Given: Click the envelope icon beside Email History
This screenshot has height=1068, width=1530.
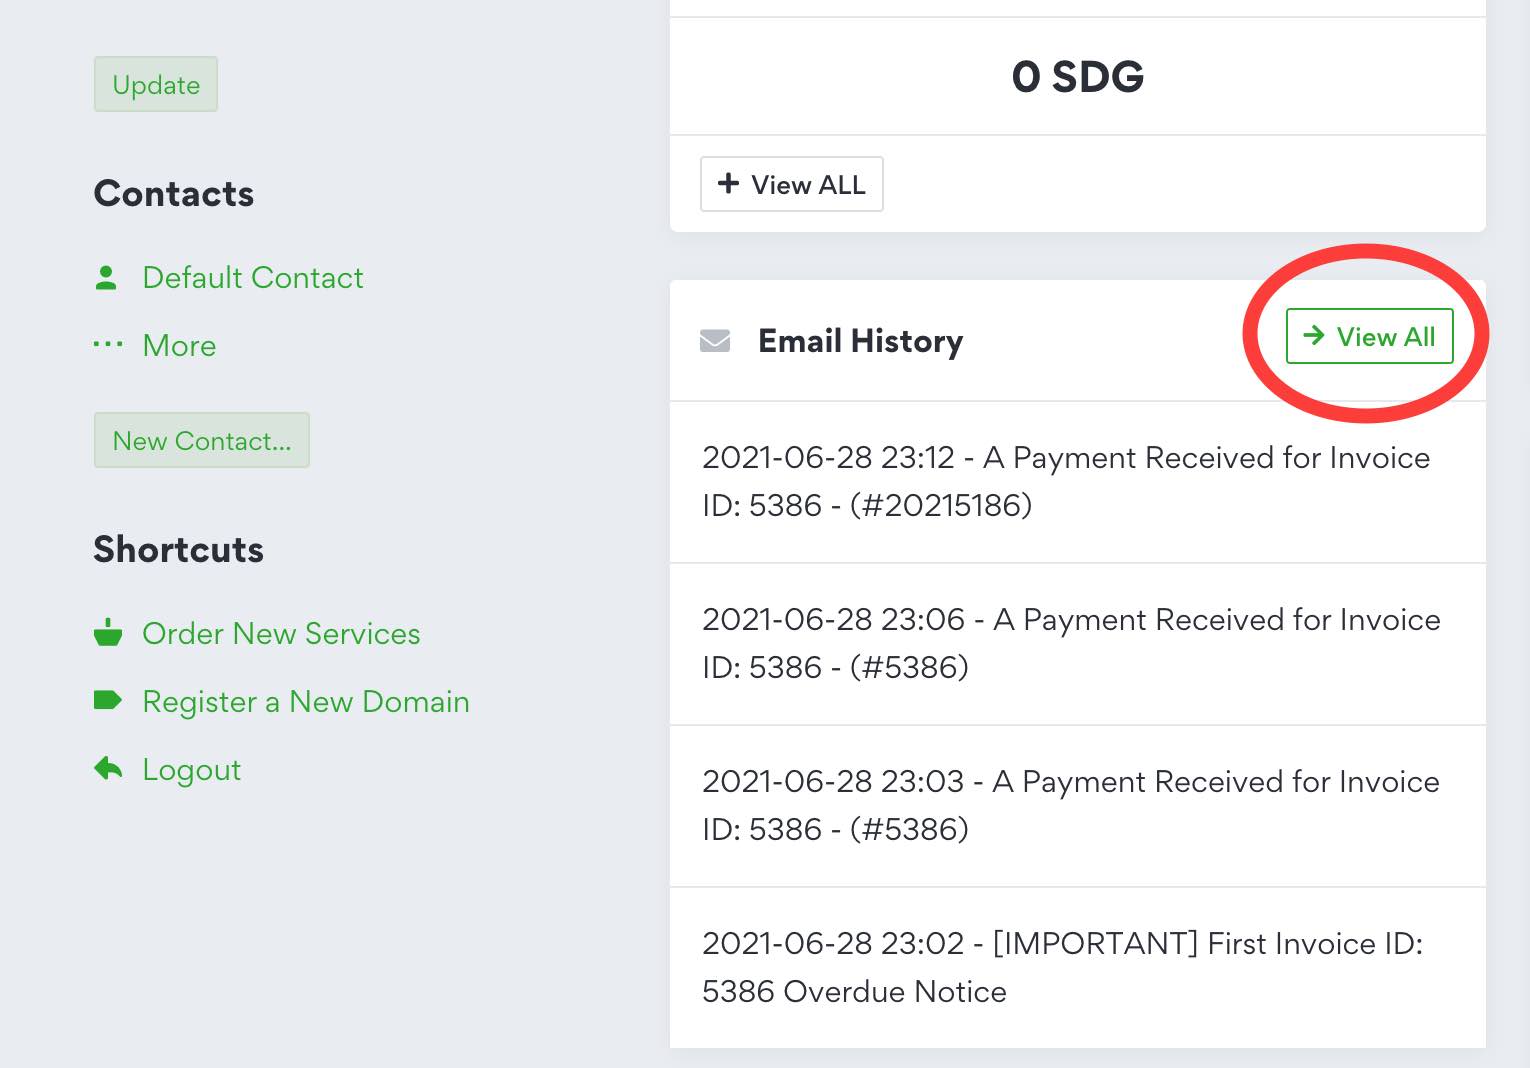Looking at the screenshot, I should (715, 341).
